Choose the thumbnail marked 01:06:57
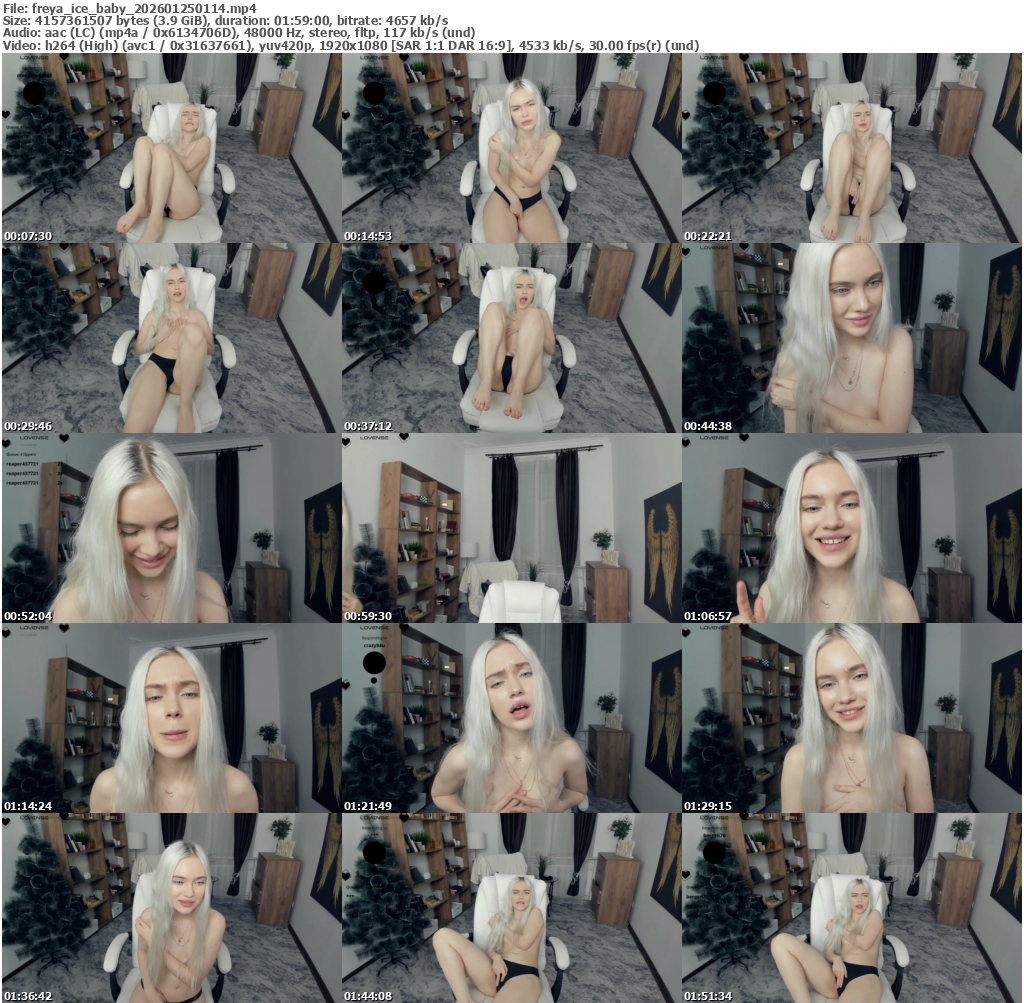Screen dimensions: 1024x1003 (851, 528)
